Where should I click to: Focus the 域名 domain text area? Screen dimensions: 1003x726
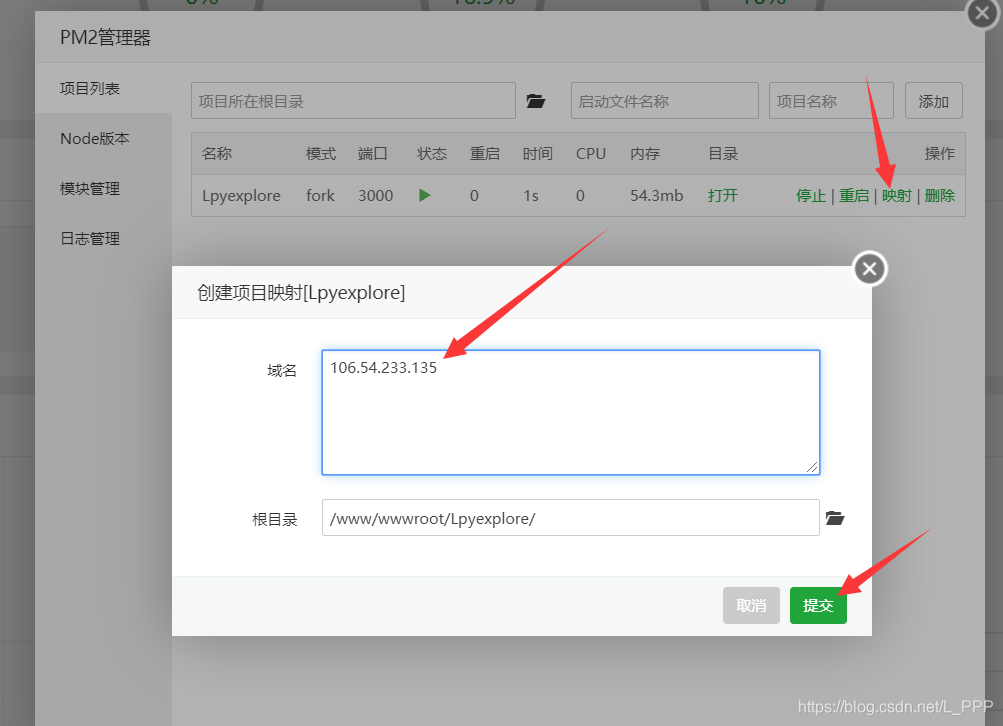point(571,413)
